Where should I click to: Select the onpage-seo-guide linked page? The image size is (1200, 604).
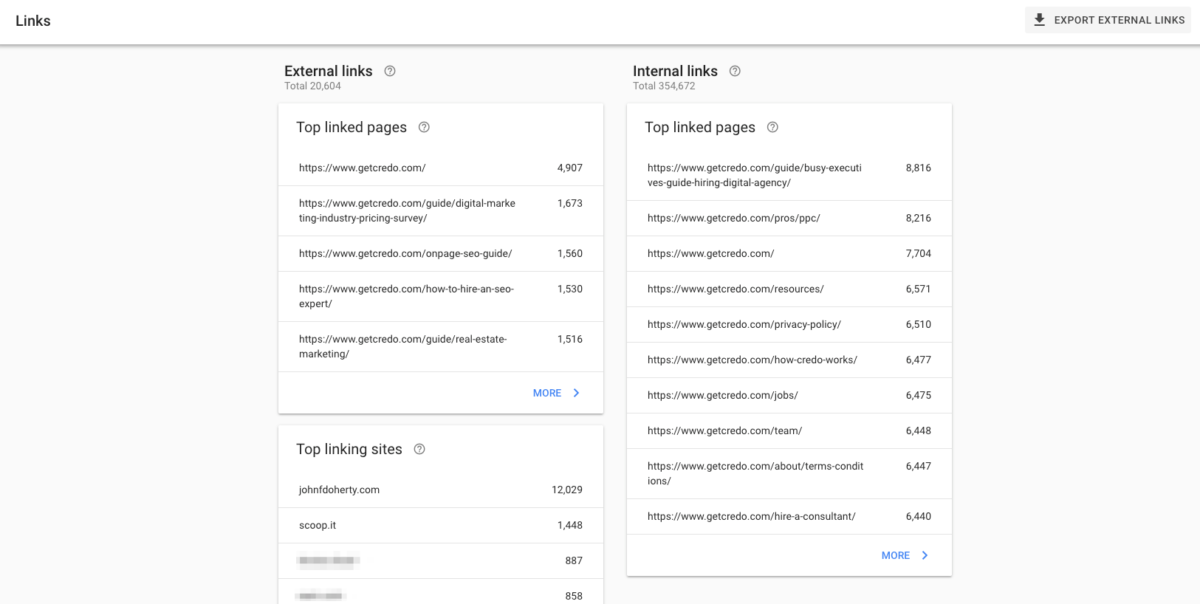[x=408, y=253]
